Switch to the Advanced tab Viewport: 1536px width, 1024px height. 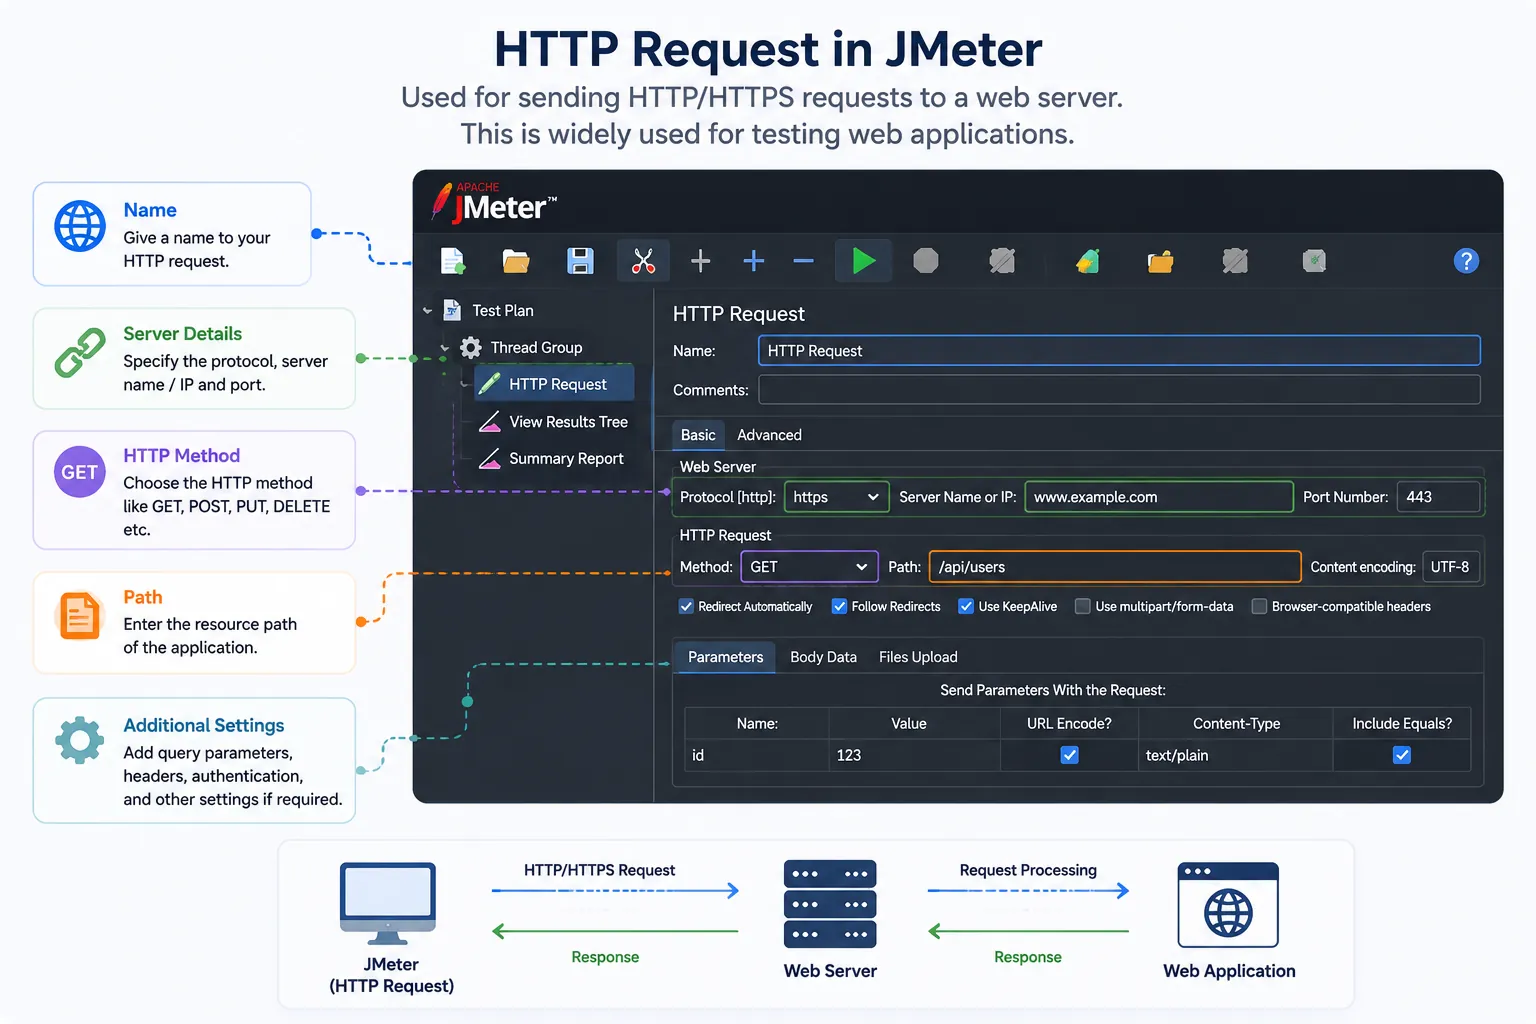tap(769, 435)
